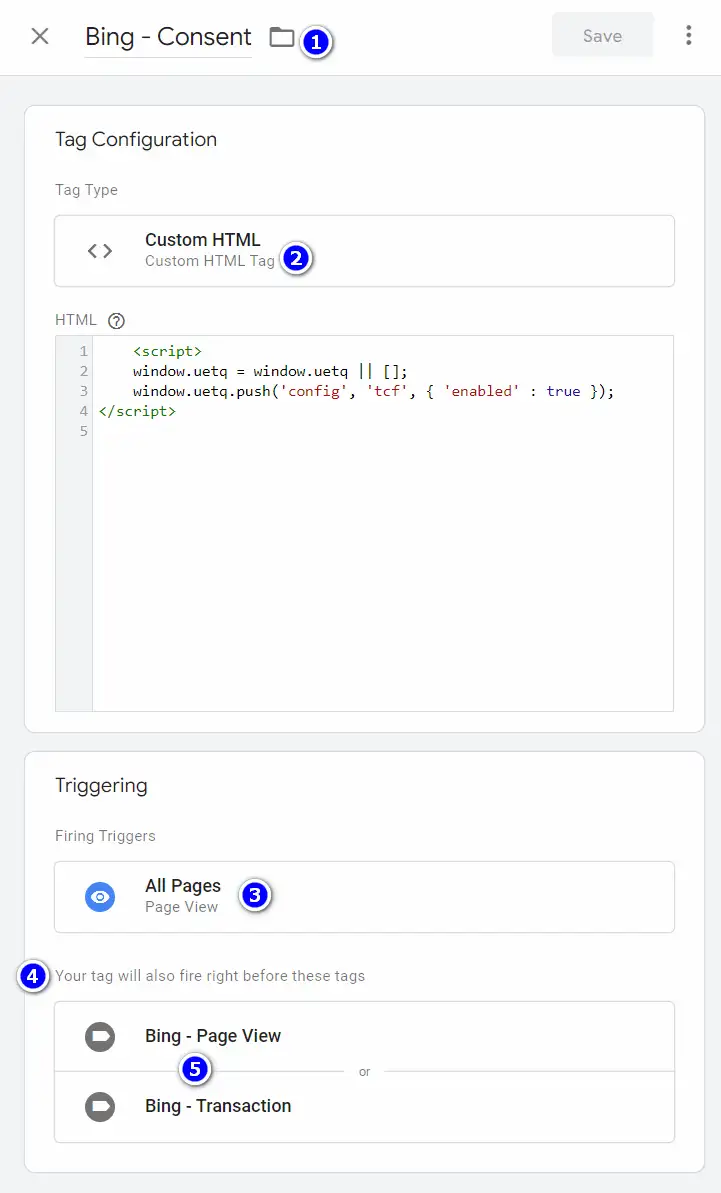The image size is (721, 1193).
Task: Click the blue number 1 annotation marker
Action: (x=316, y=42)
